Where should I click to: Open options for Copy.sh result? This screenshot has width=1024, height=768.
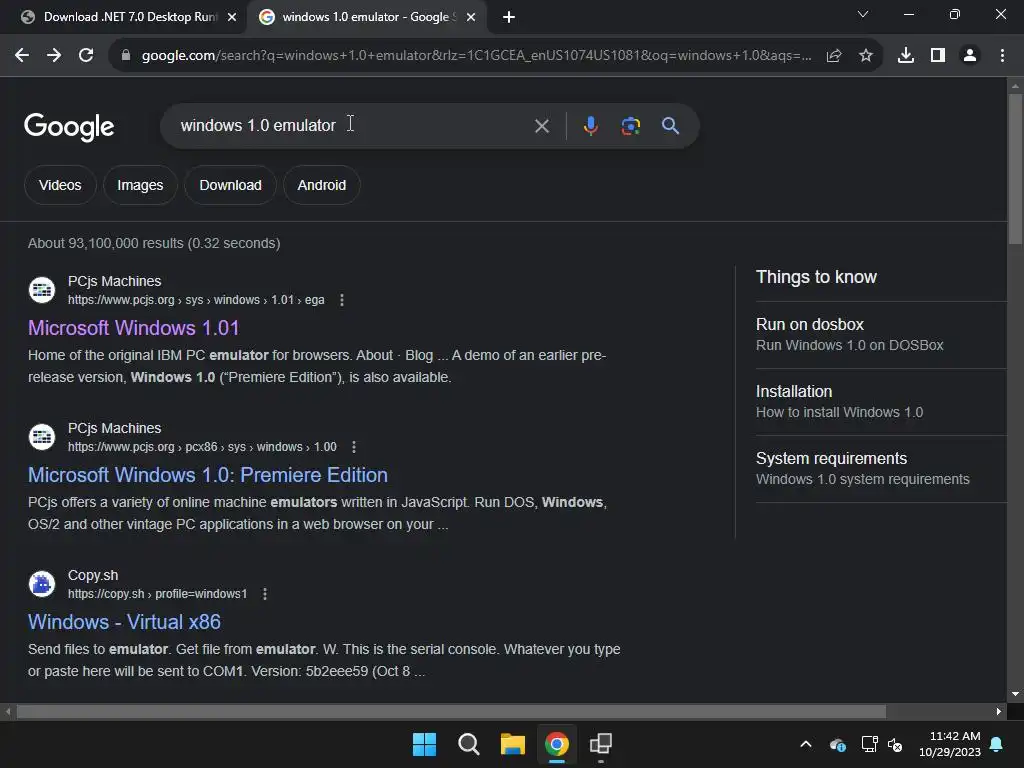pyautogui.click(x=264, y=594)
